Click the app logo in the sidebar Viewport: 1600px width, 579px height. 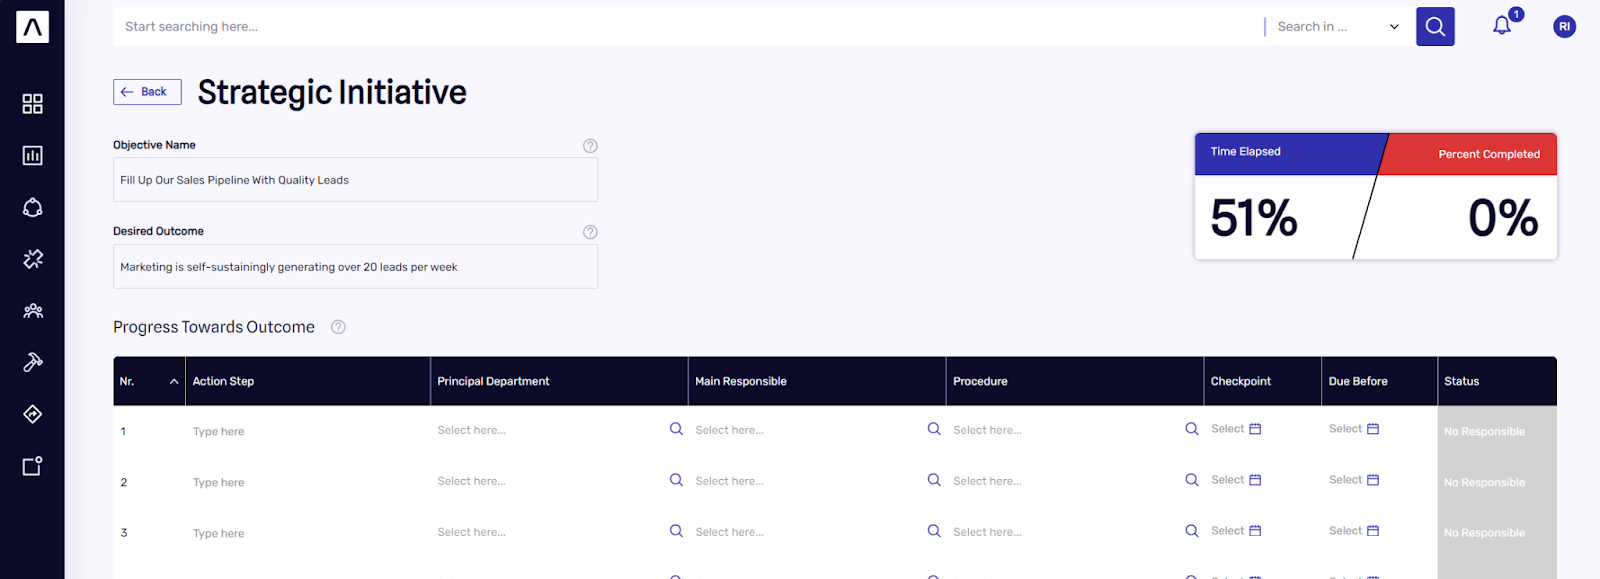click(x=32, y=27)
